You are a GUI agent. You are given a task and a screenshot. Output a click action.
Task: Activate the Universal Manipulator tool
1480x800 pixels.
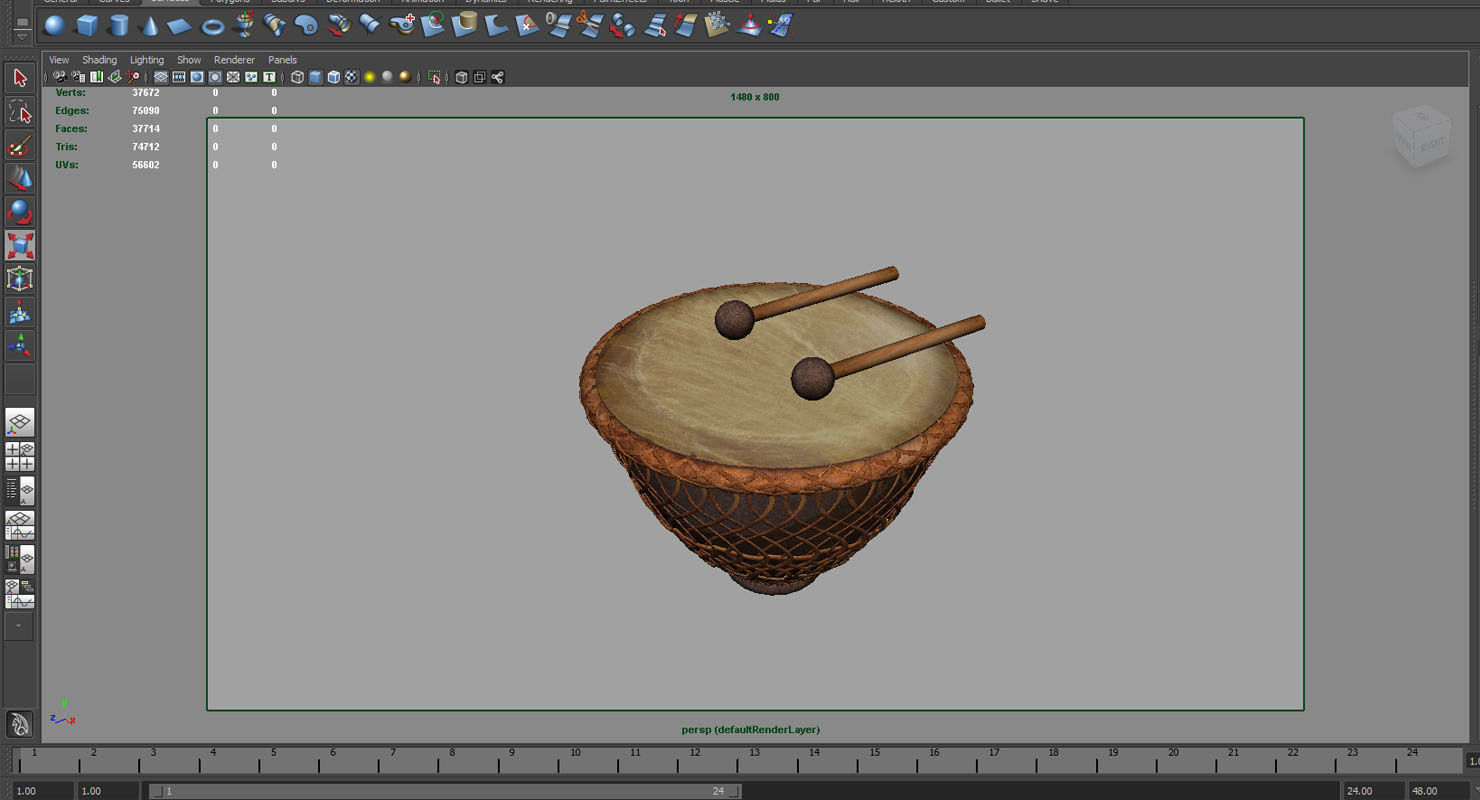click(x=20, y=279)
